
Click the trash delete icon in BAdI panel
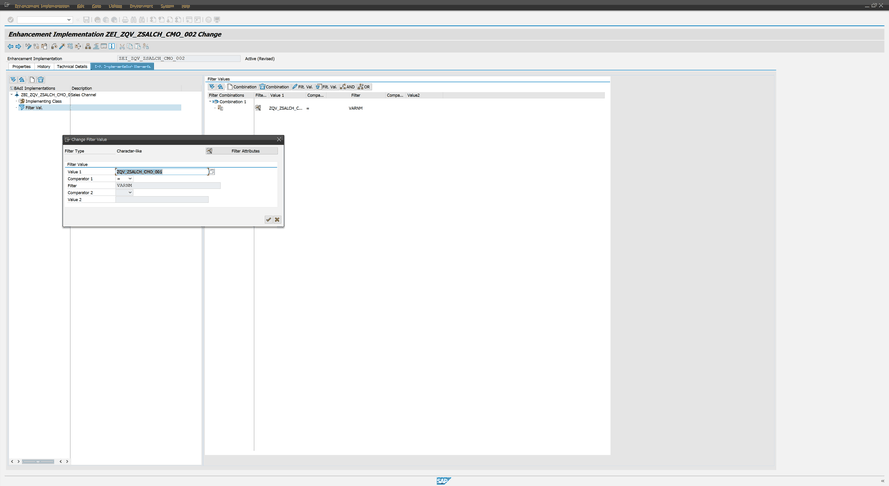[40, 80]
